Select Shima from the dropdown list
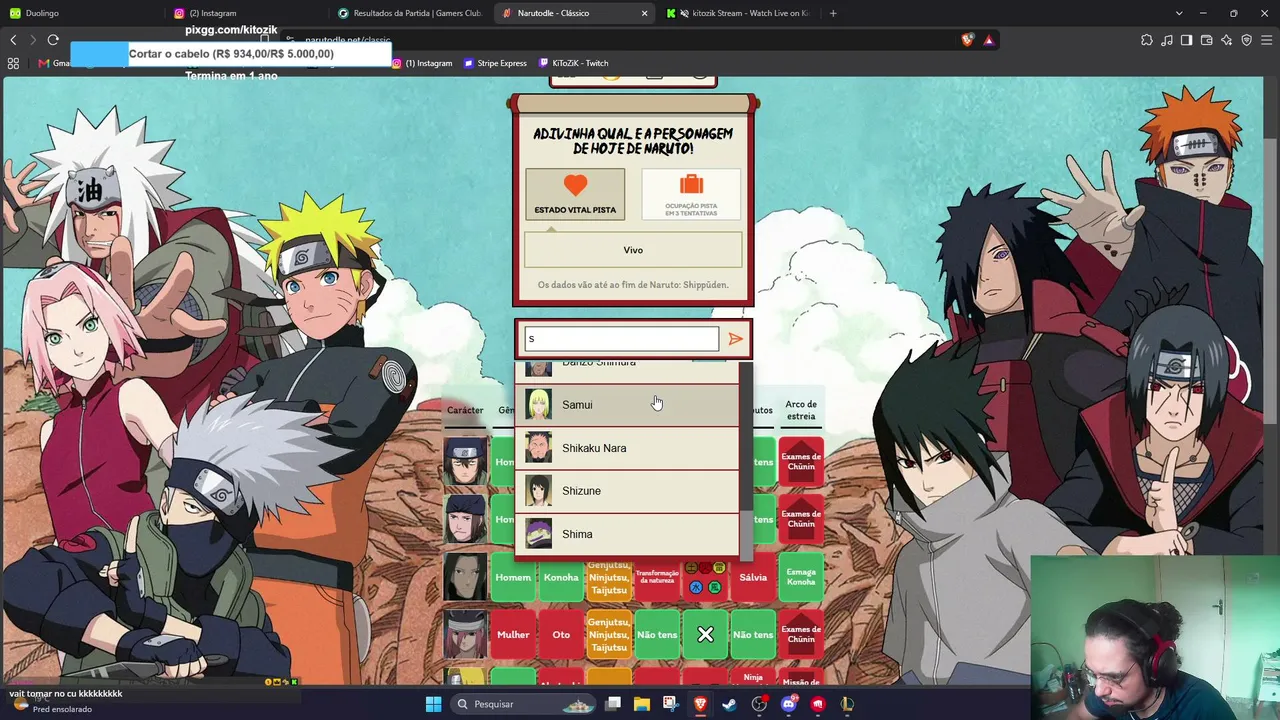The width and height of the screenshot is (1280, 720). (627, 534)
